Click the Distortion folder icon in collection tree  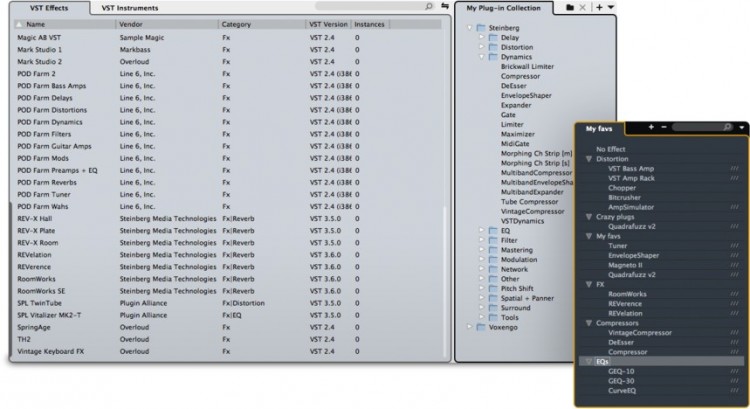coord(493,47)
